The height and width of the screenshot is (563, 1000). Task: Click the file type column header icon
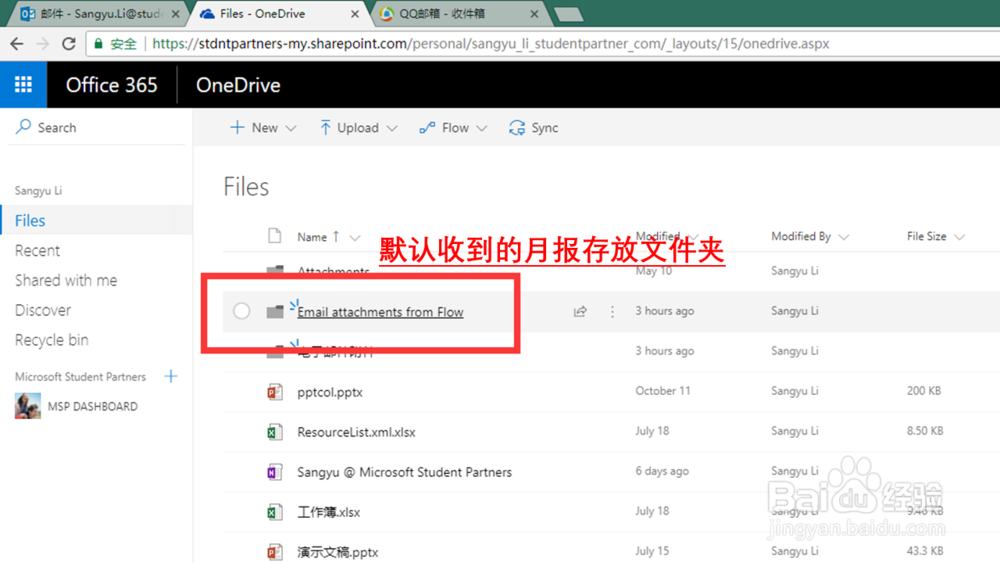click(x=275, y=236)
